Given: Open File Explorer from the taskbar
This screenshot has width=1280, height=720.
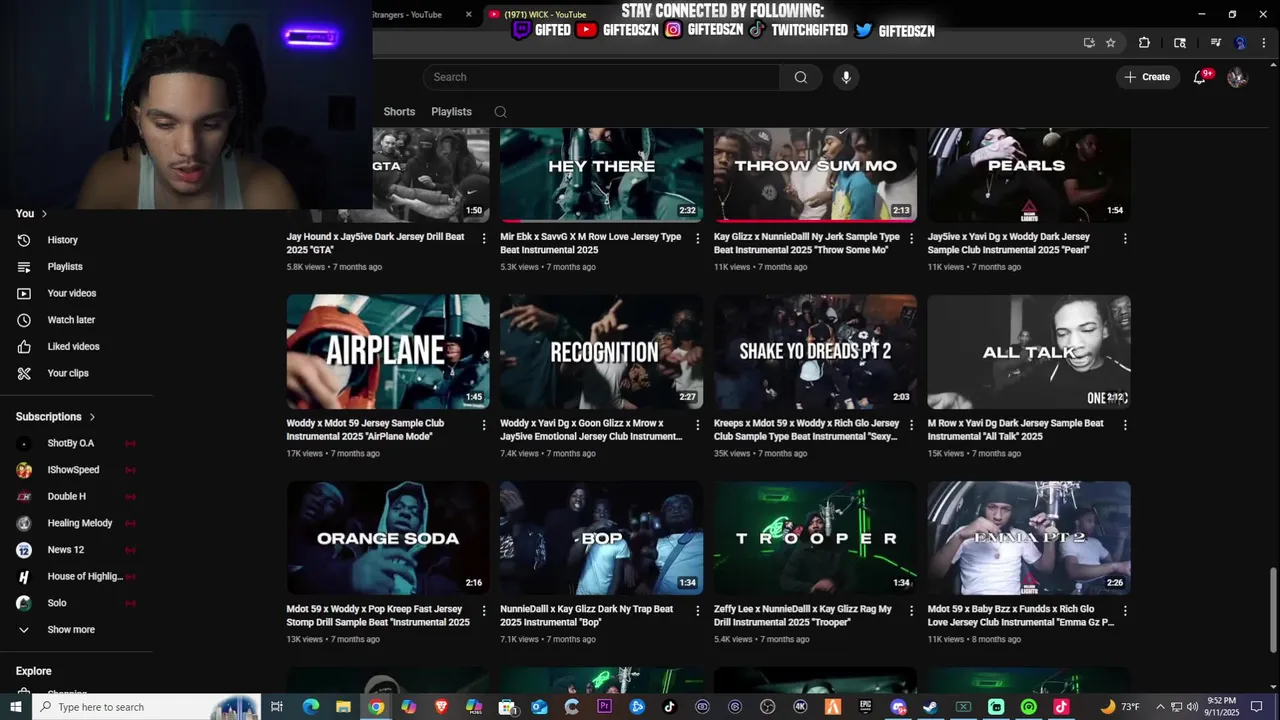Looking at the screenshot, I should [x=343, y=707].
